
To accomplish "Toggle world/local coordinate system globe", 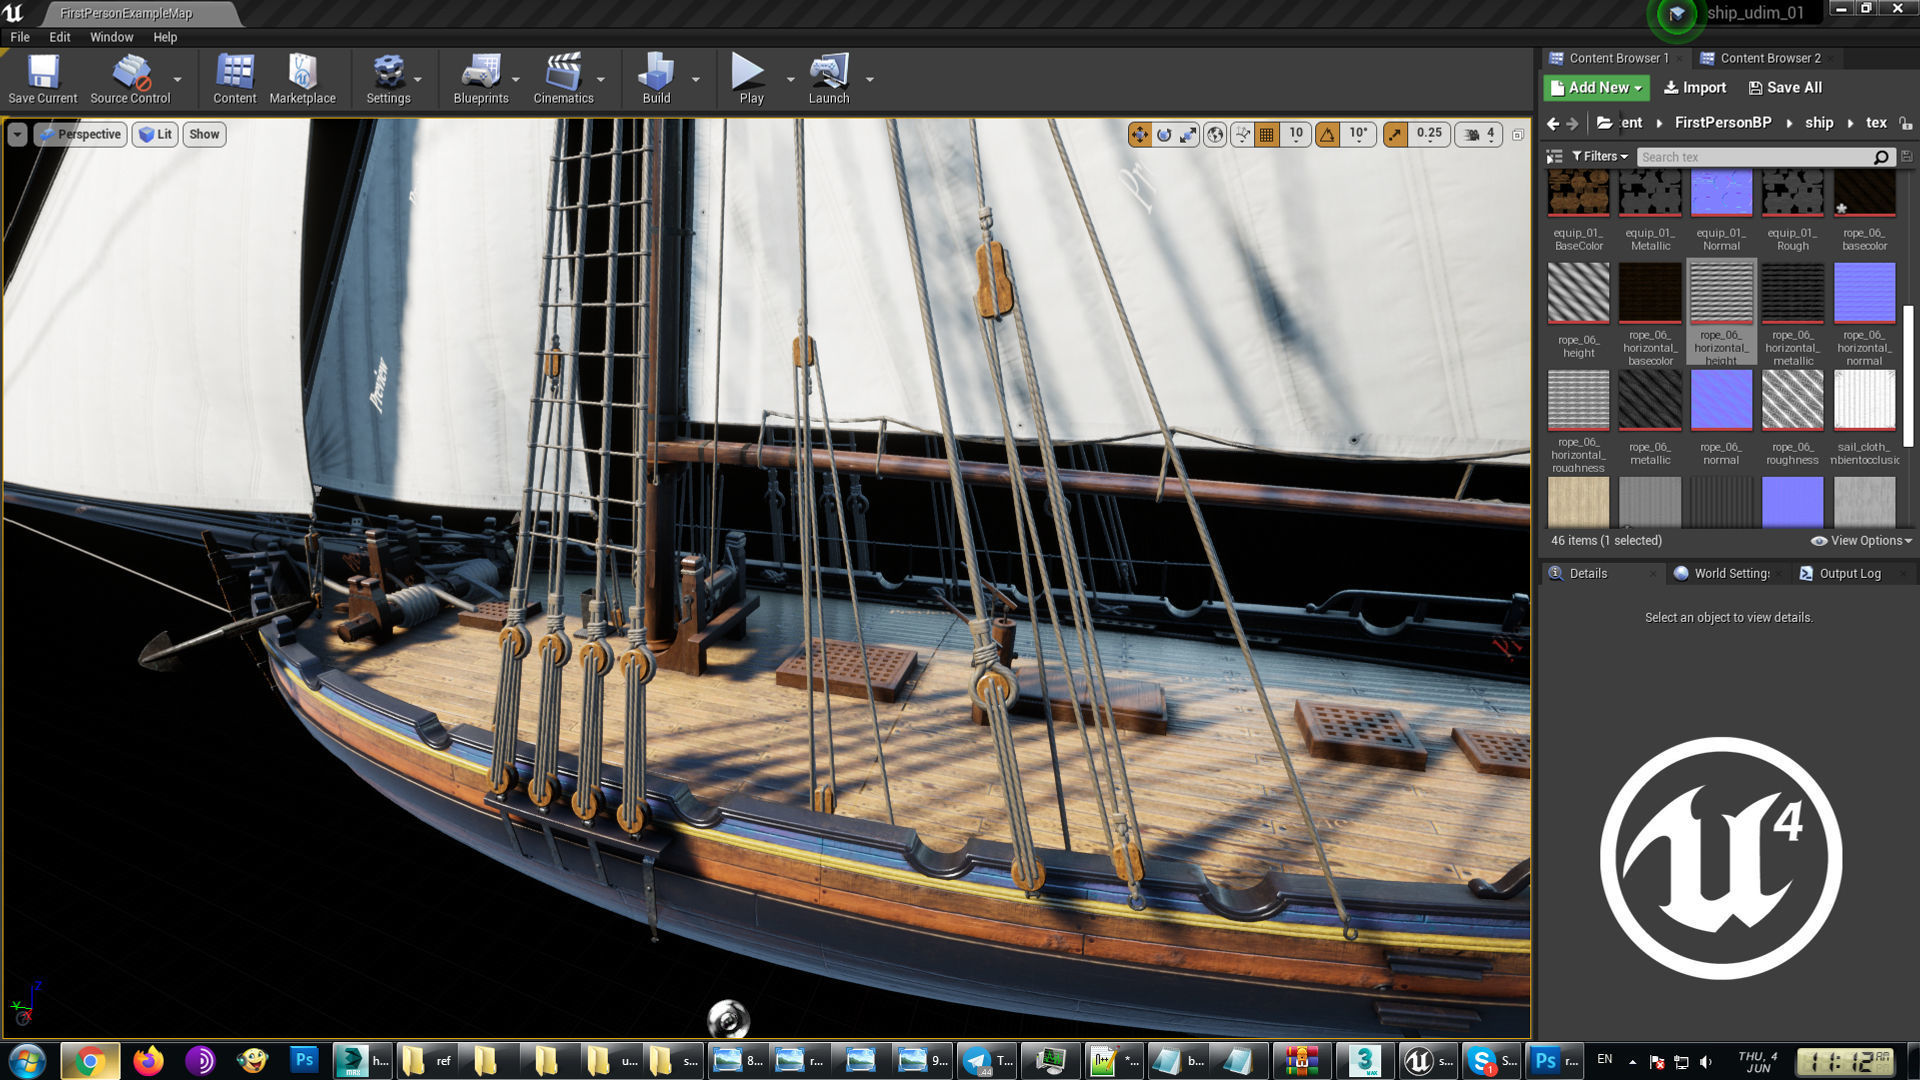I will (1215, 134).
